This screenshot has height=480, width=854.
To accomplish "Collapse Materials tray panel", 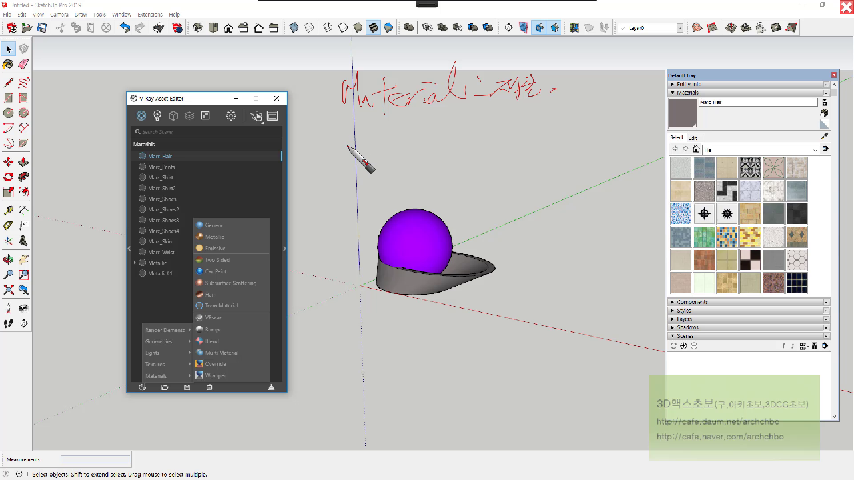I will [x=748, y=93].
